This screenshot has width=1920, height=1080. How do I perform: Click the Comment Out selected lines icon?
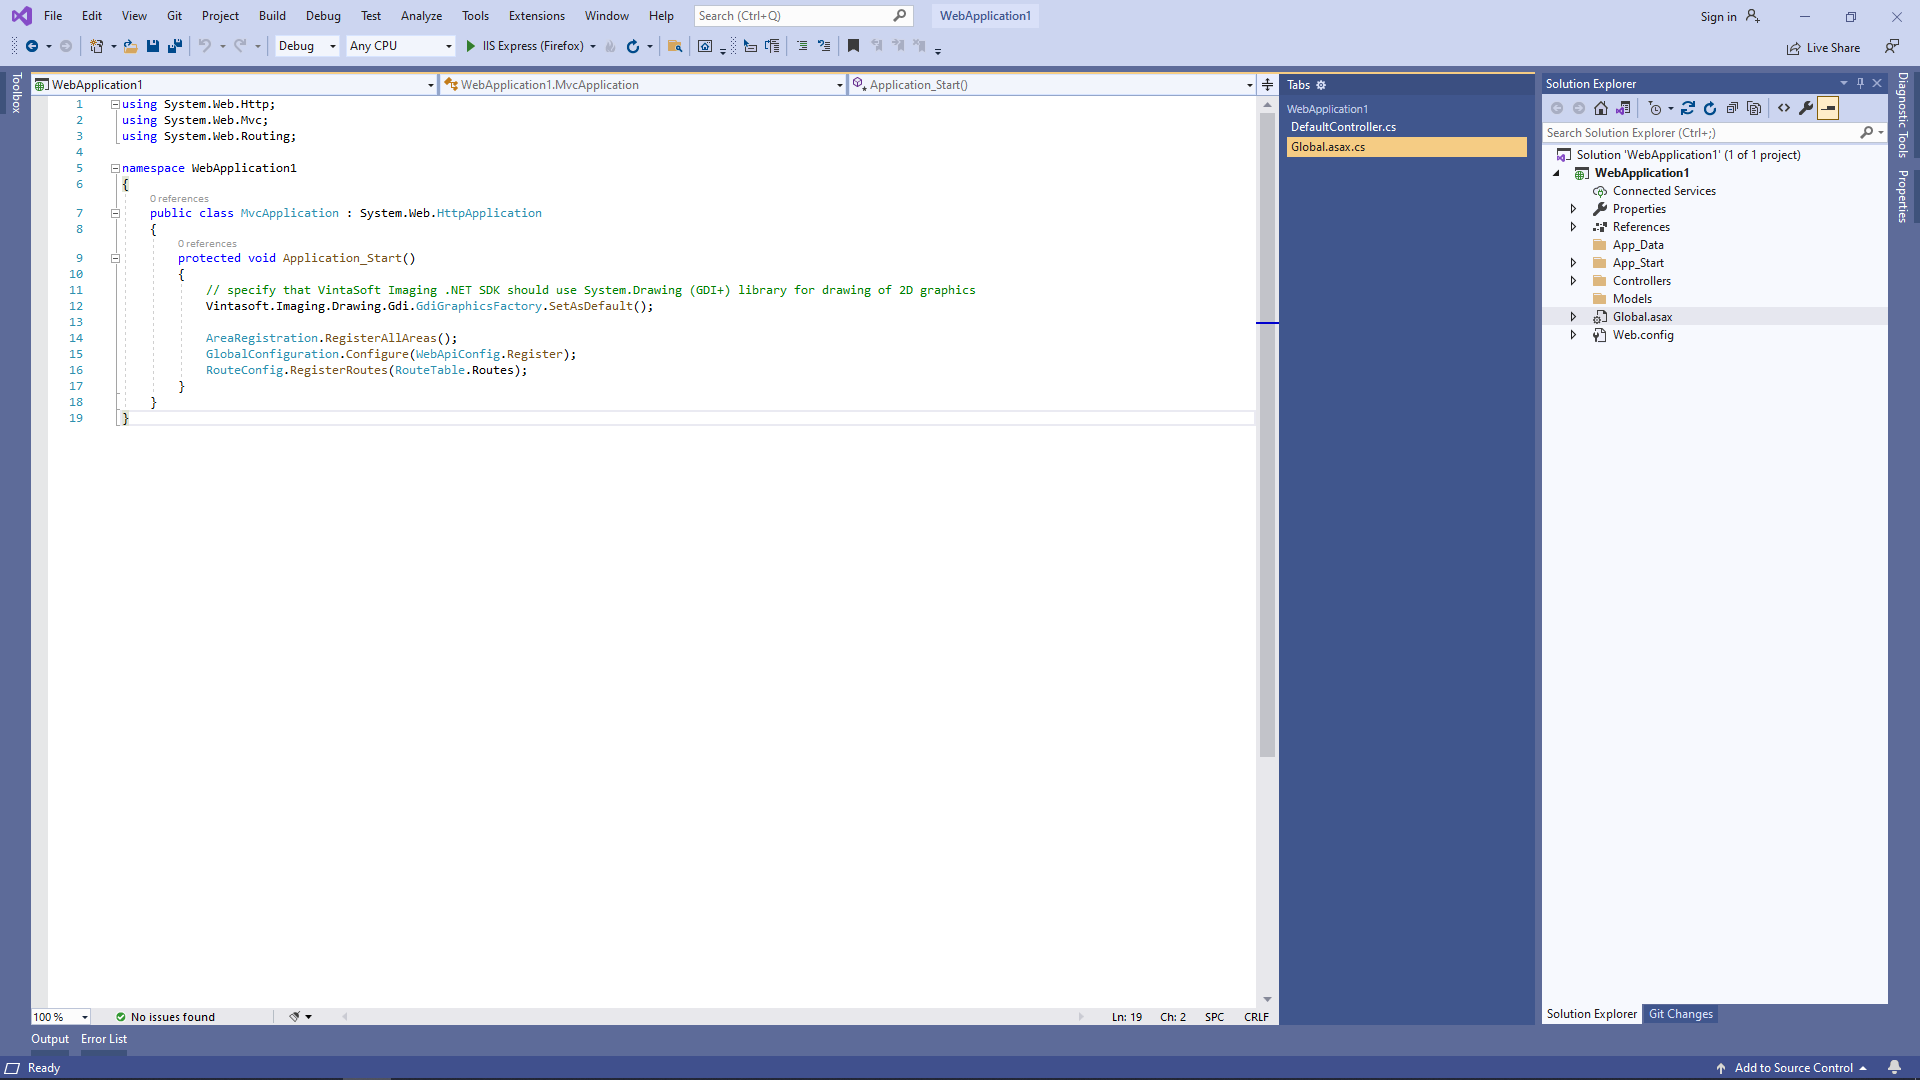coord(802,46)
